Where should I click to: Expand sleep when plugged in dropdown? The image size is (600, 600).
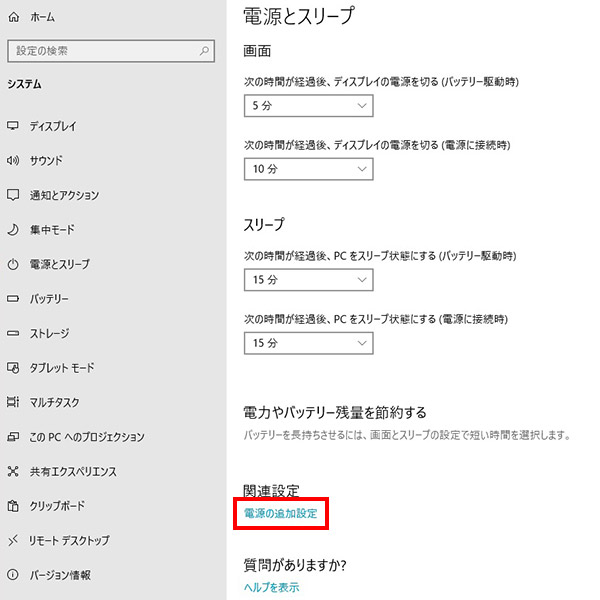[x=308, y=344]
